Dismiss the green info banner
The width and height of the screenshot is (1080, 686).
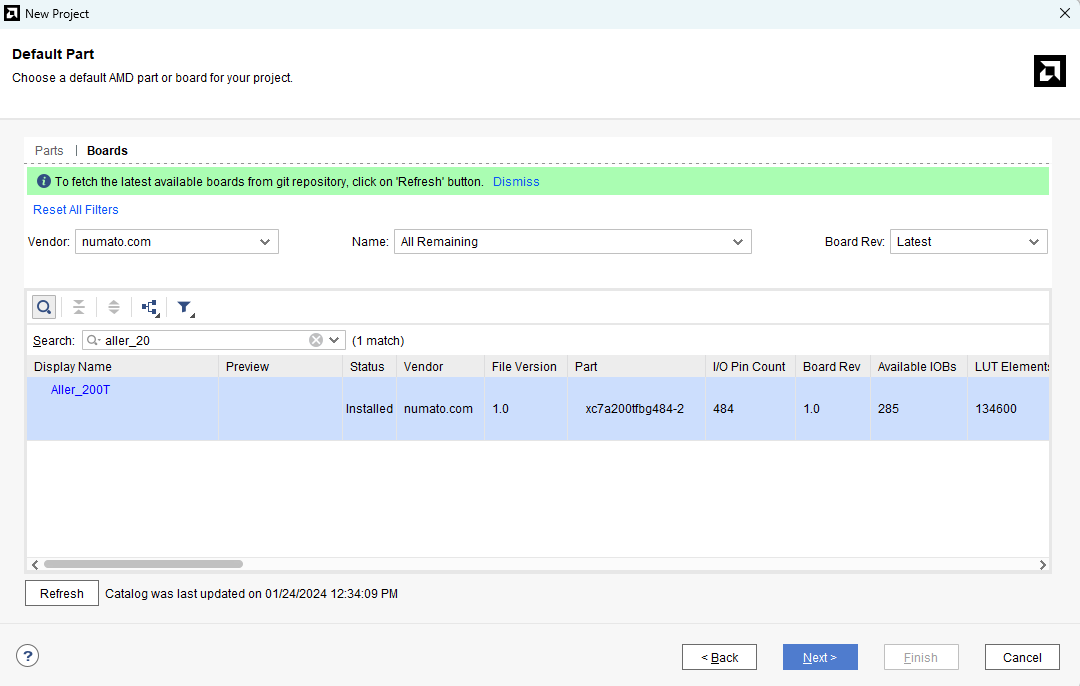click(x=516, y=182)
